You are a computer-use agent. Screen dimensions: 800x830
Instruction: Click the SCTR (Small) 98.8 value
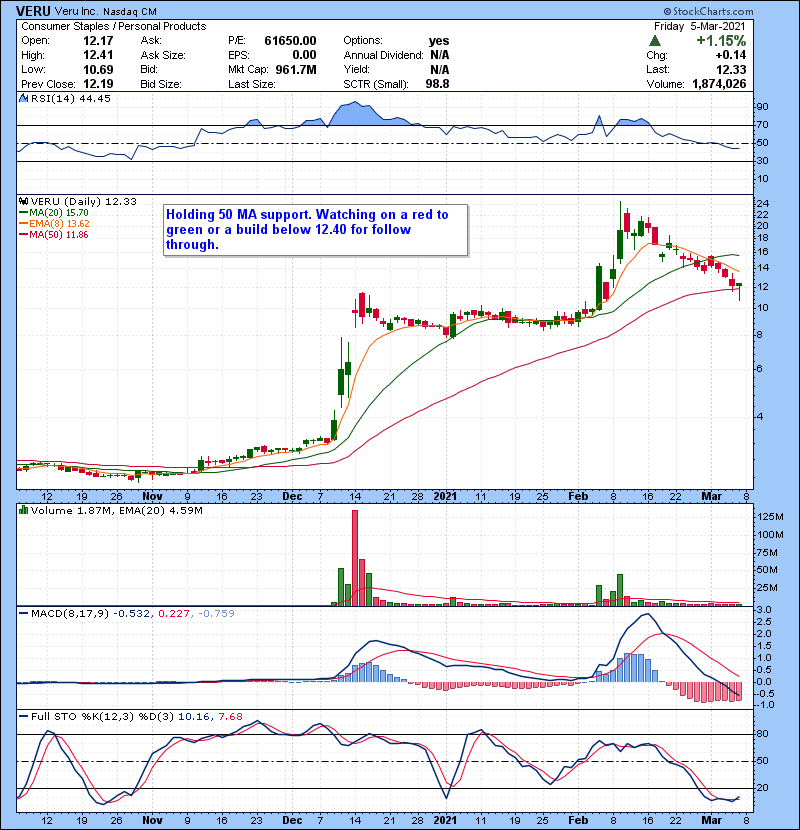point(437,84)
